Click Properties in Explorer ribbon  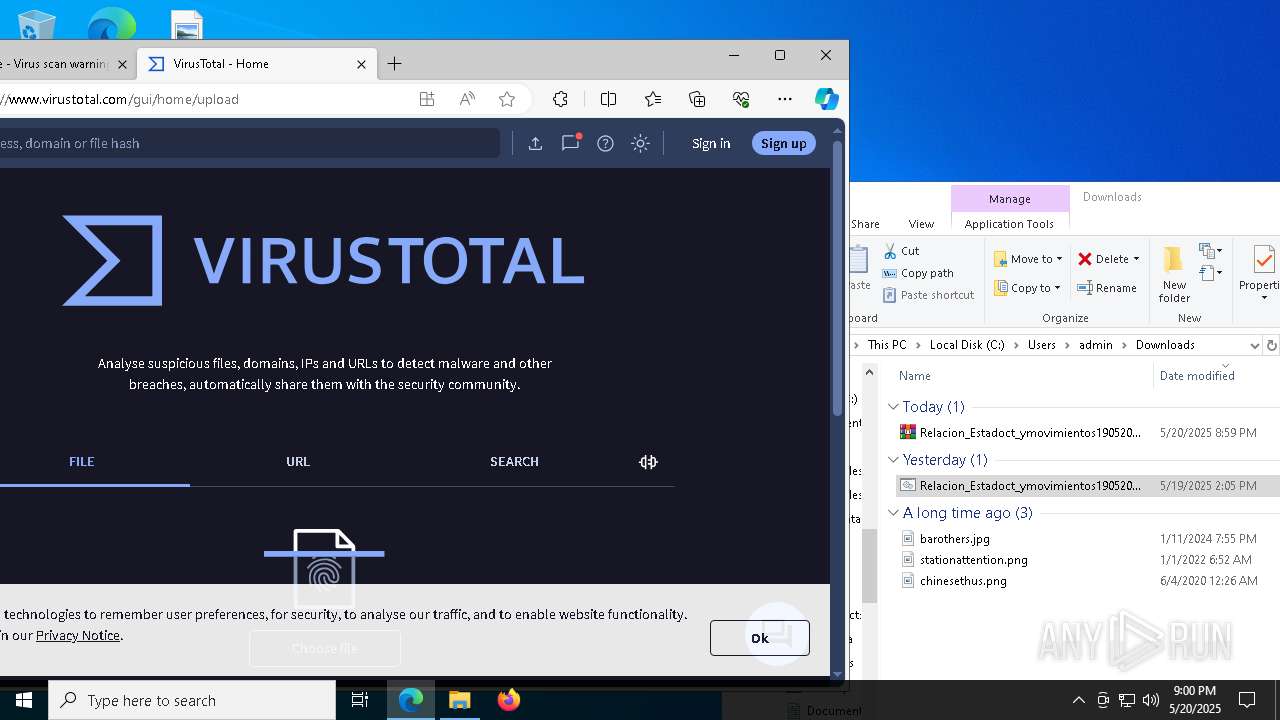(x=1261, y=272)
